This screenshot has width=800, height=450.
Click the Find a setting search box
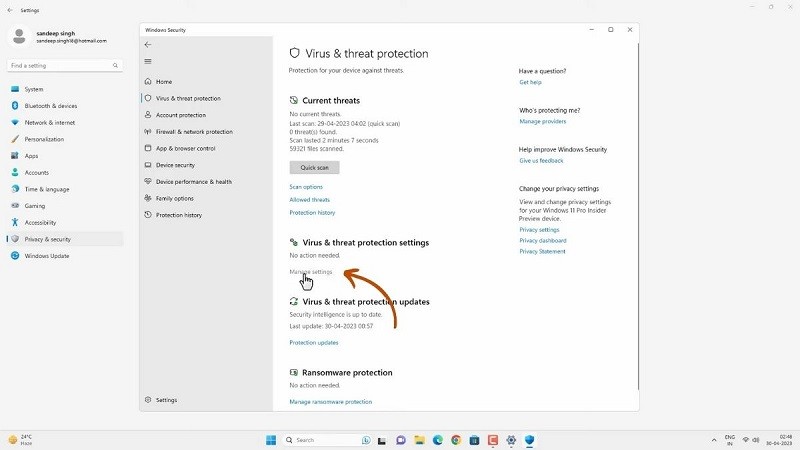click(x=64, y=65)
